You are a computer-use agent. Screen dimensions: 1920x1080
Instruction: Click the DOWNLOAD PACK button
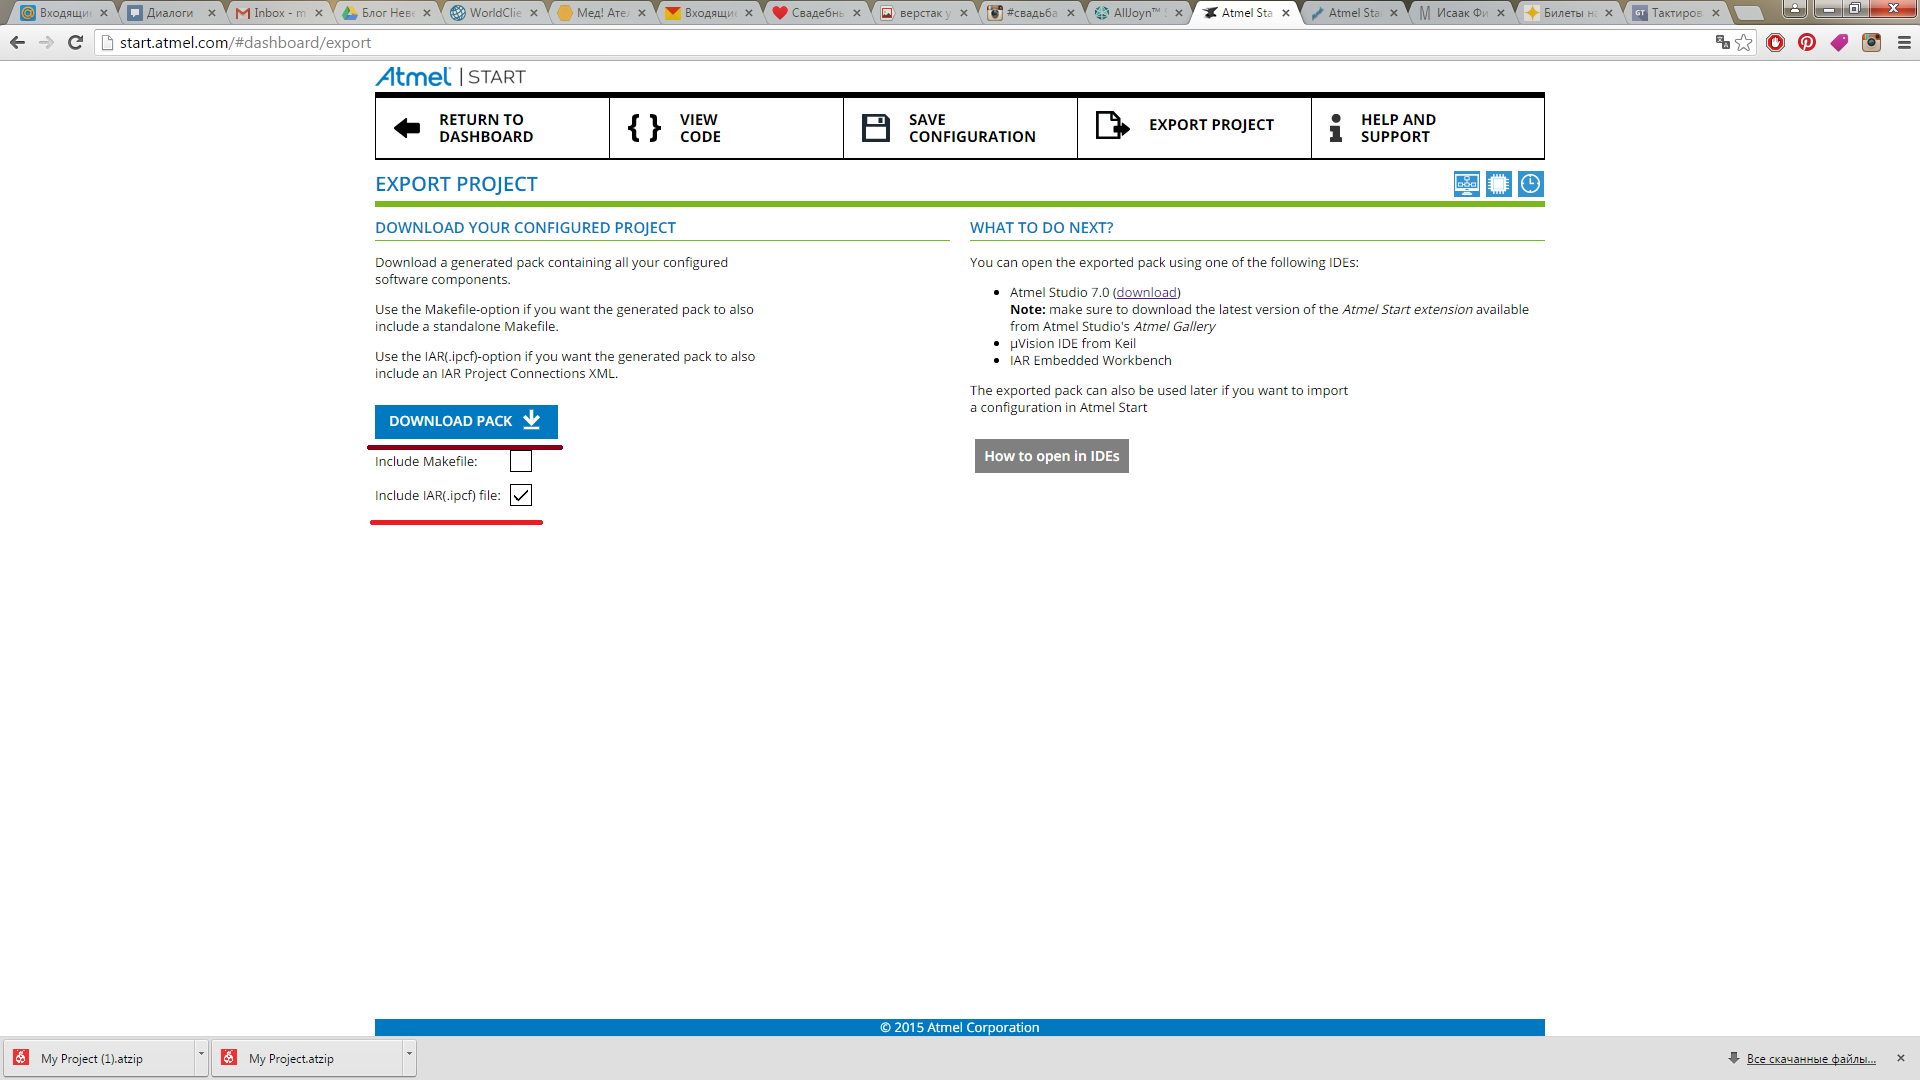pyautogui.click(x=464, y=421)
